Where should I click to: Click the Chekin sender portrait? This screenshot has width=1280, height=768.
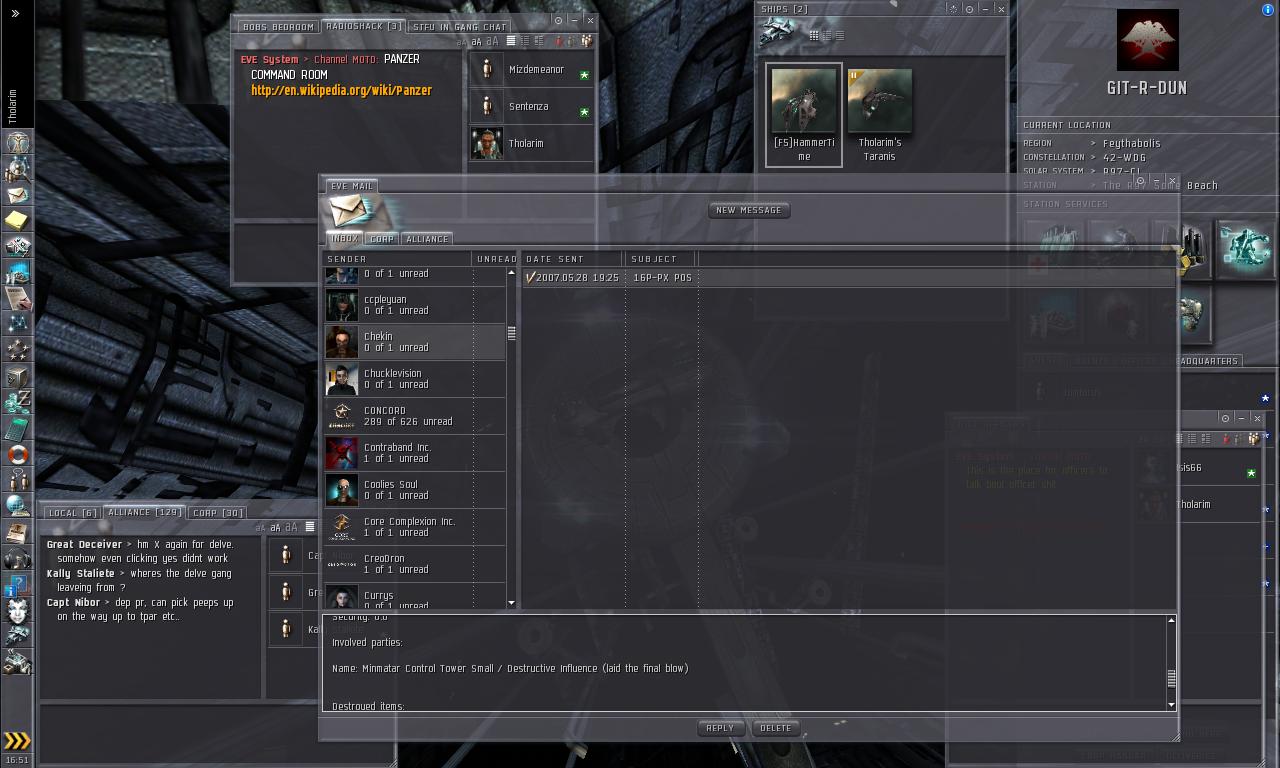(342, 342)
